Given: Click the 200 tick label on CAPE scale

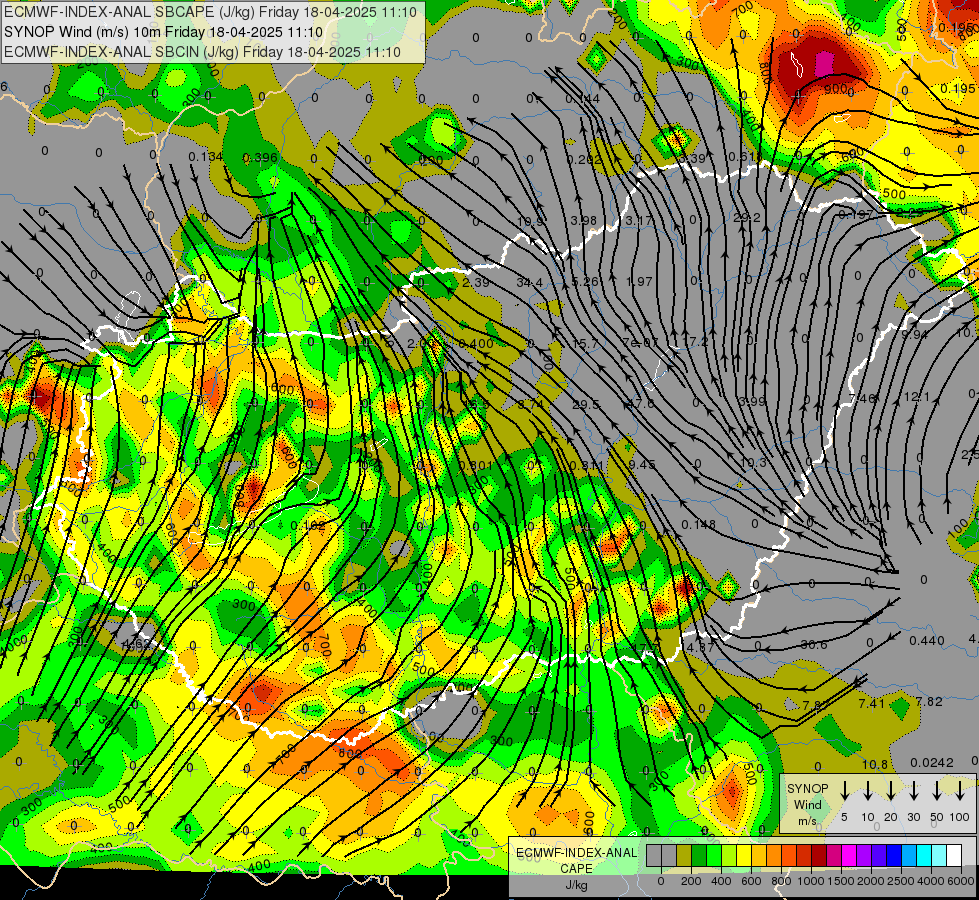Looking at the screenshot, I should [691, 881].
